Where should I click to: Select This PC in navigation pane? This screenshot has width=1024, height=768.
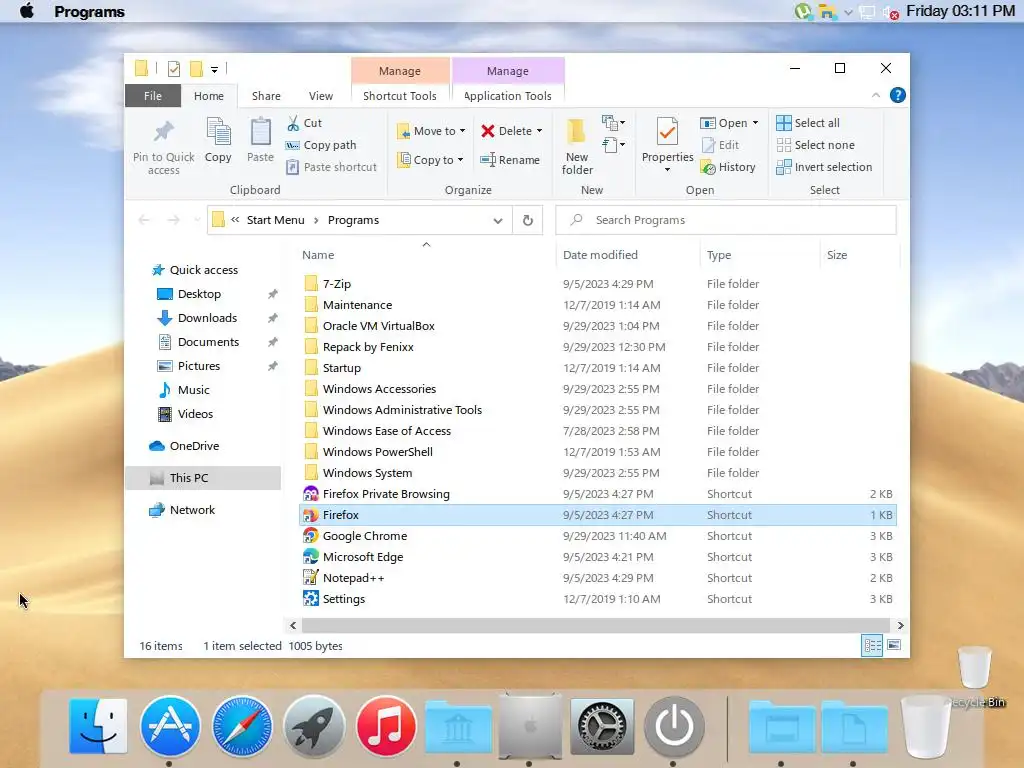pos(203,478)
